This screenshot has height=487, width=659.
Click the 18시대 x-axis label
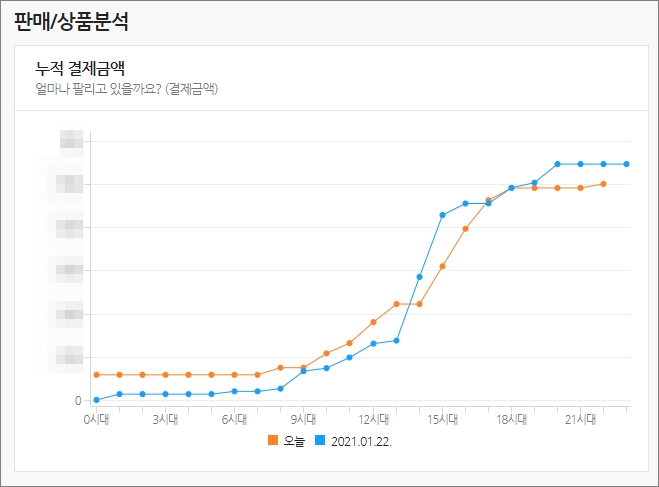click(511, 419)
